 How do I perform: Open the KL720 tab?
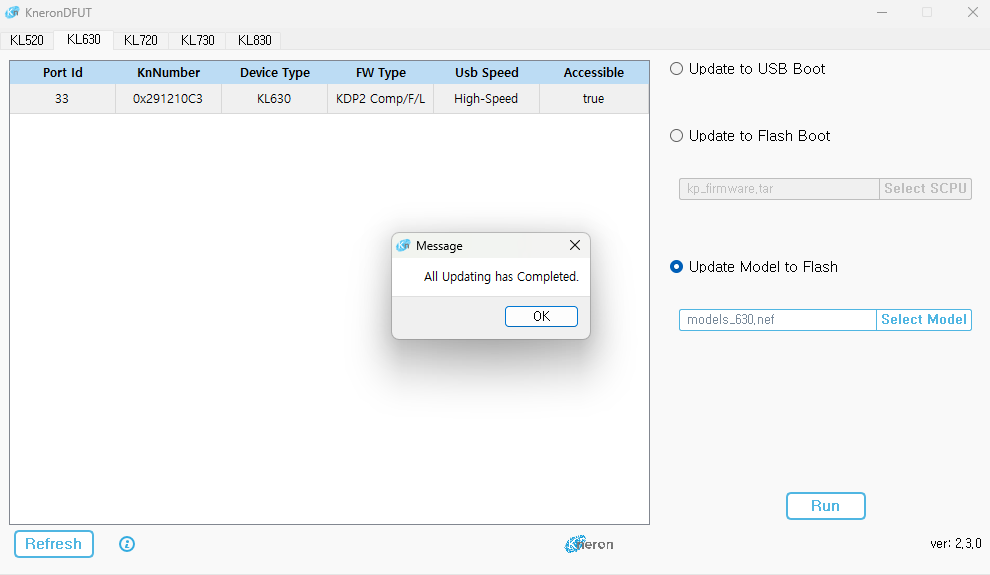141,40
